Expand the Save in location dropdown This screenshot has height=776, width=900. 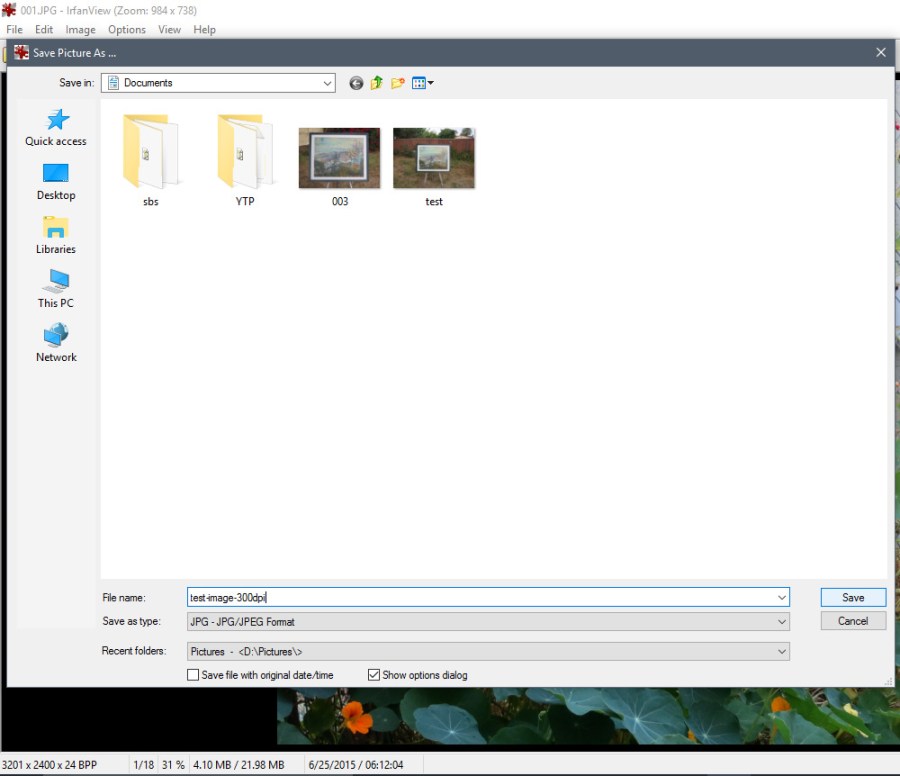(327, 83)
